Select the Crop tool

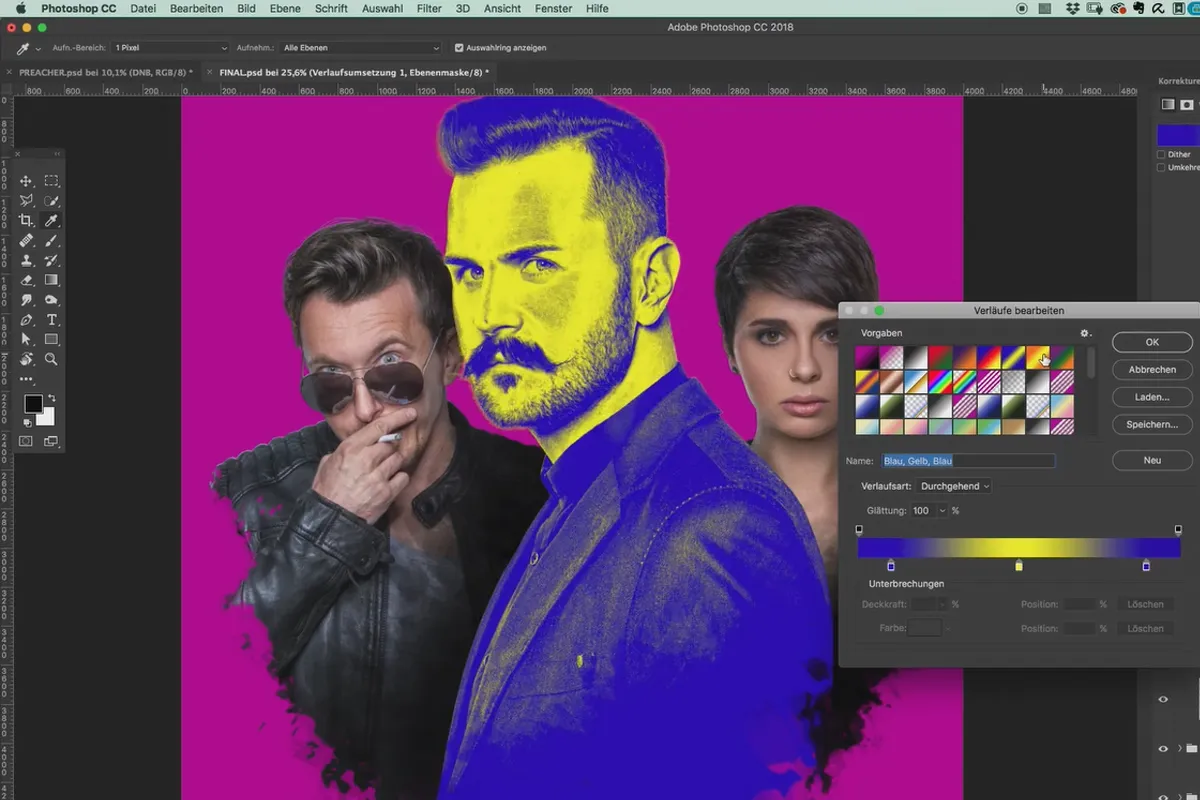[x=26, y=221]
